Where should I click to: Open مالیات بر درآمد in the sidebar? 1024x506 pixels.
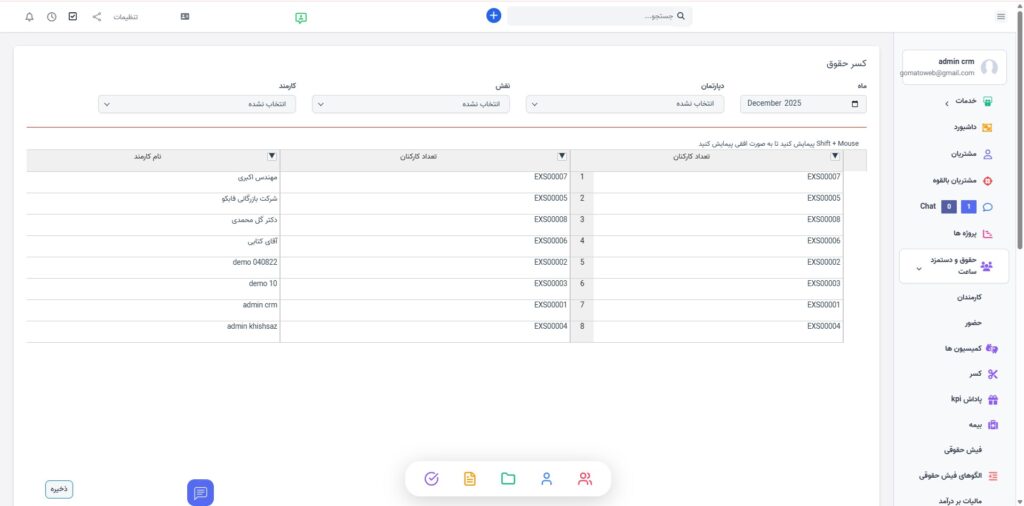coord(960,500)
